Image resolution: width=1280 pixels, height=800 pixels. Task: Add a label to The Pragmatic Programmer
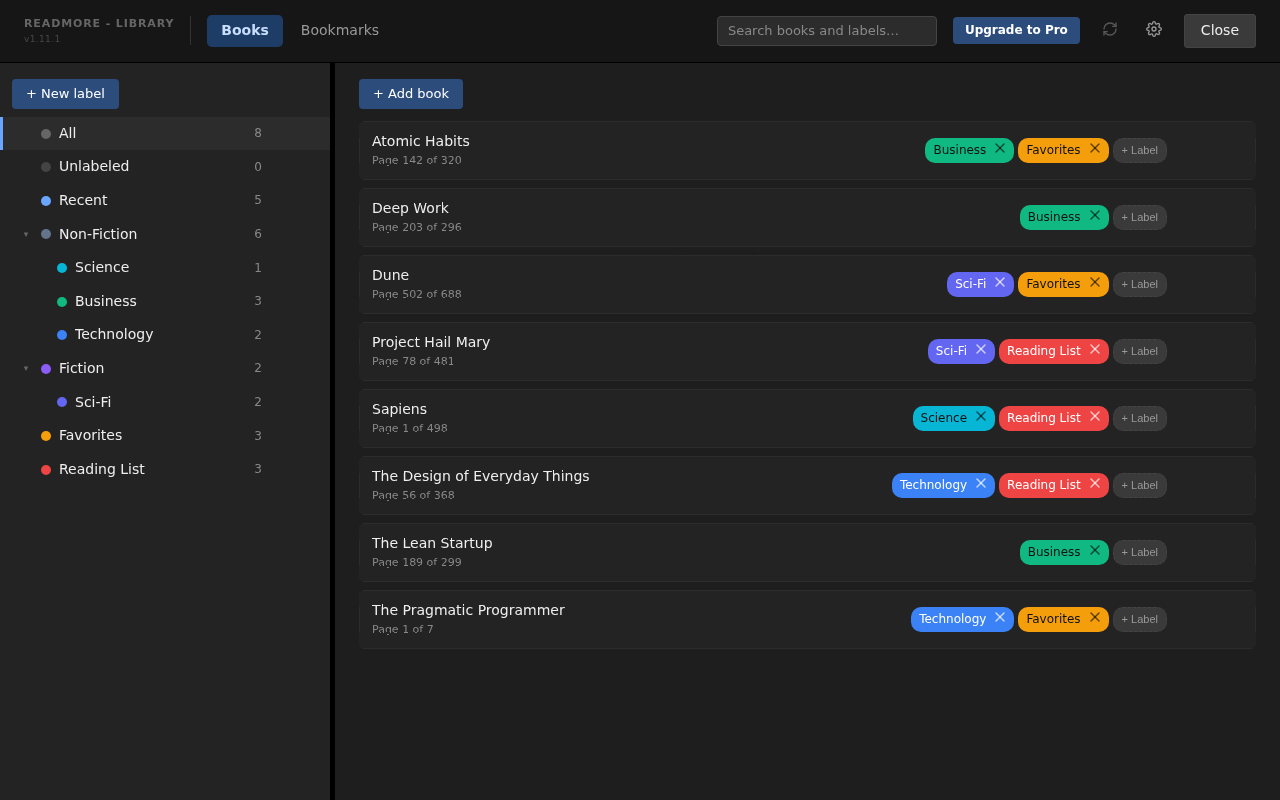(1140, 619)
